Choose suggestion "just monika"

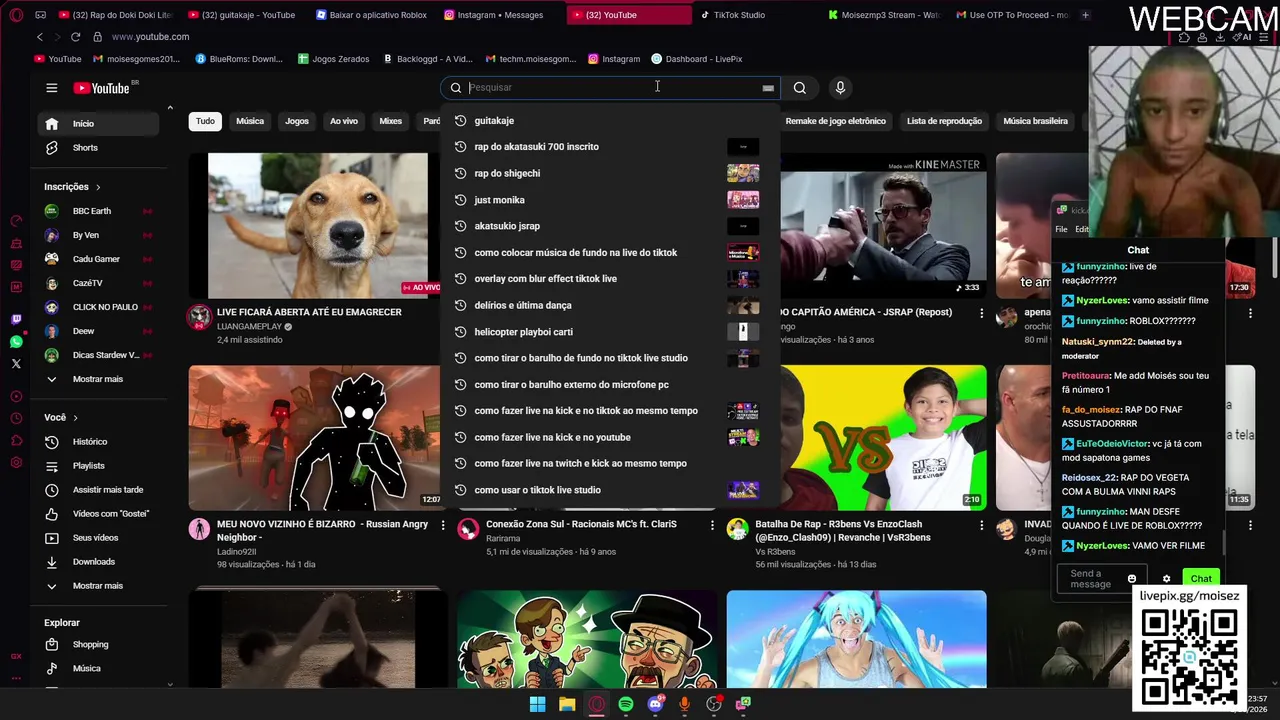pos(610,200)
